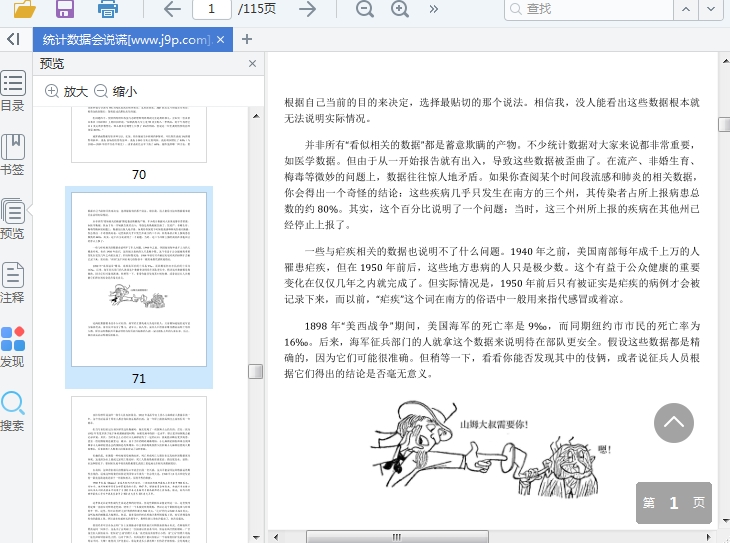Click the zoom in magnifier in toolbar
This screenshot has width=730, height=543.
click(x=400, y=9)
